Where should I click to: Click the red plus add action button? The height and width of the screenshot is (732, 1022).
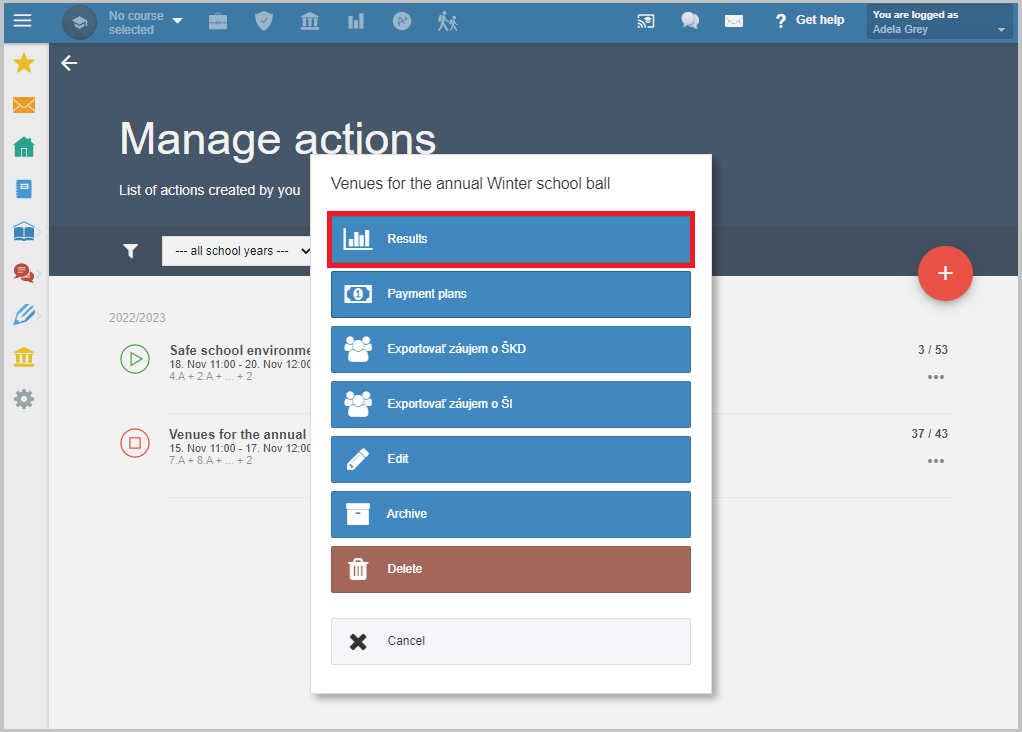coord(945,273)
